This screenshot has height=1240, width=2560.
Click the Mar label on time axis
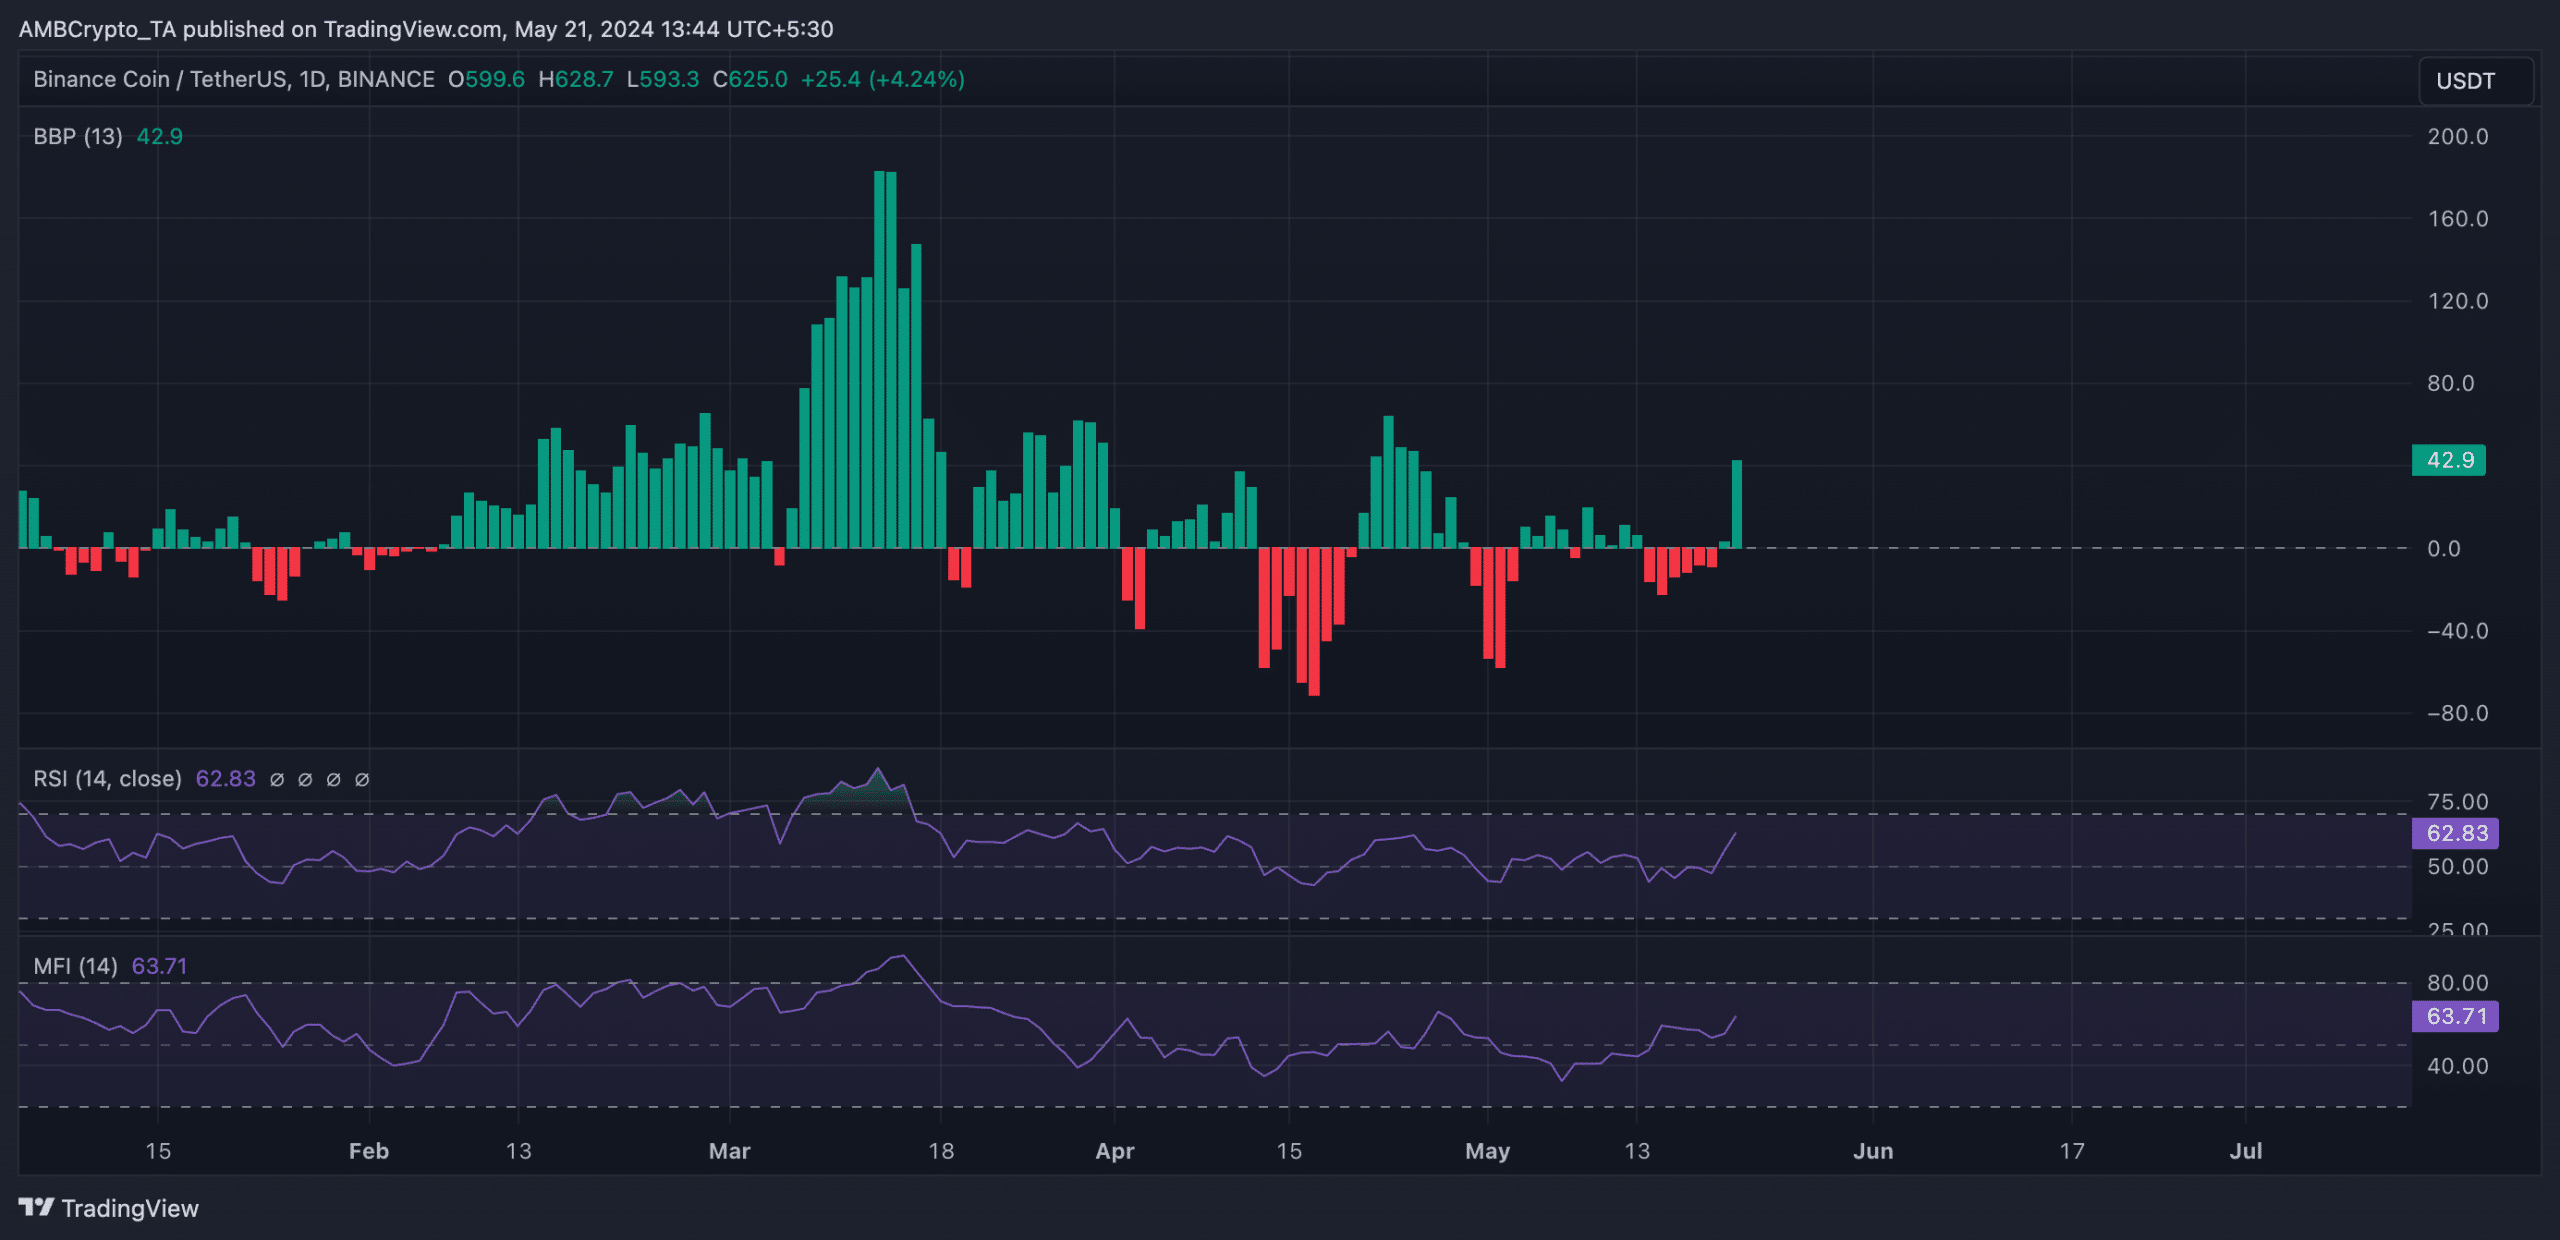(x=730, y=1151)
